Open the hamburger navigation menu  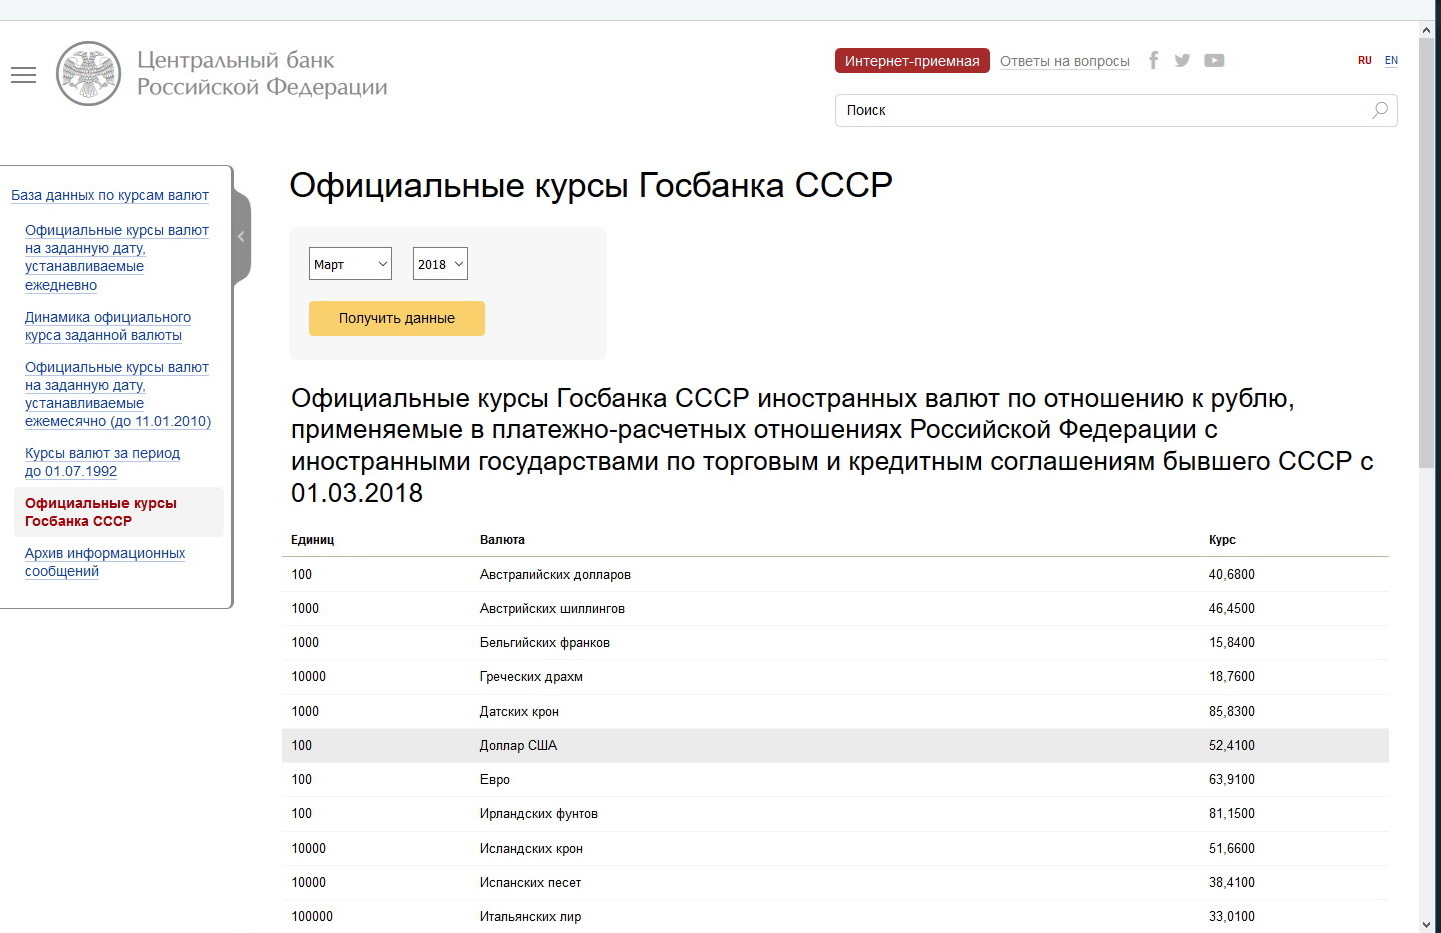point(23,75)
